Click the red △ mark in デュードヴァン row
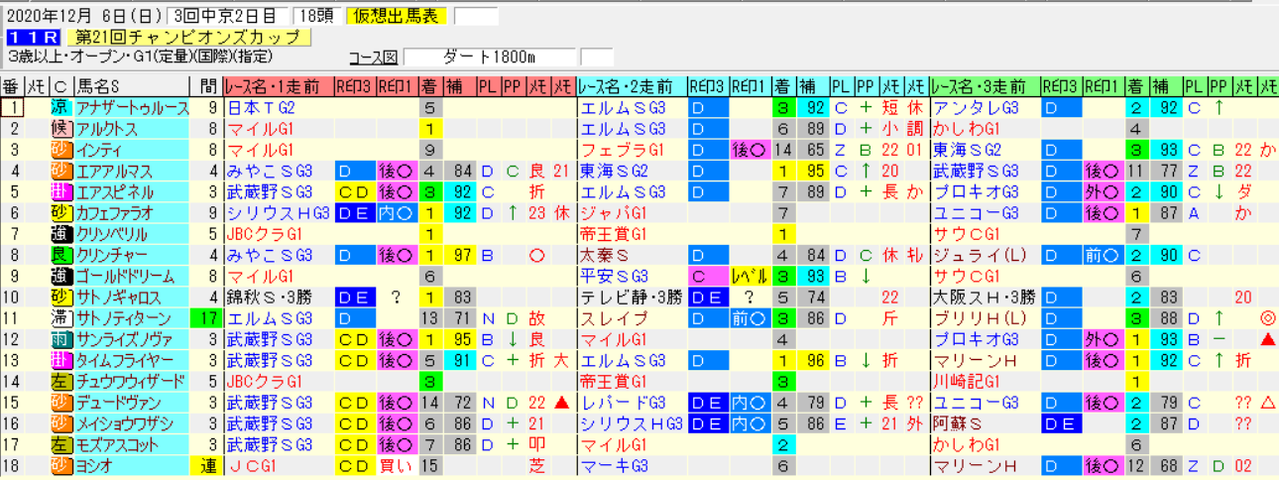 tap(1268, 402)
